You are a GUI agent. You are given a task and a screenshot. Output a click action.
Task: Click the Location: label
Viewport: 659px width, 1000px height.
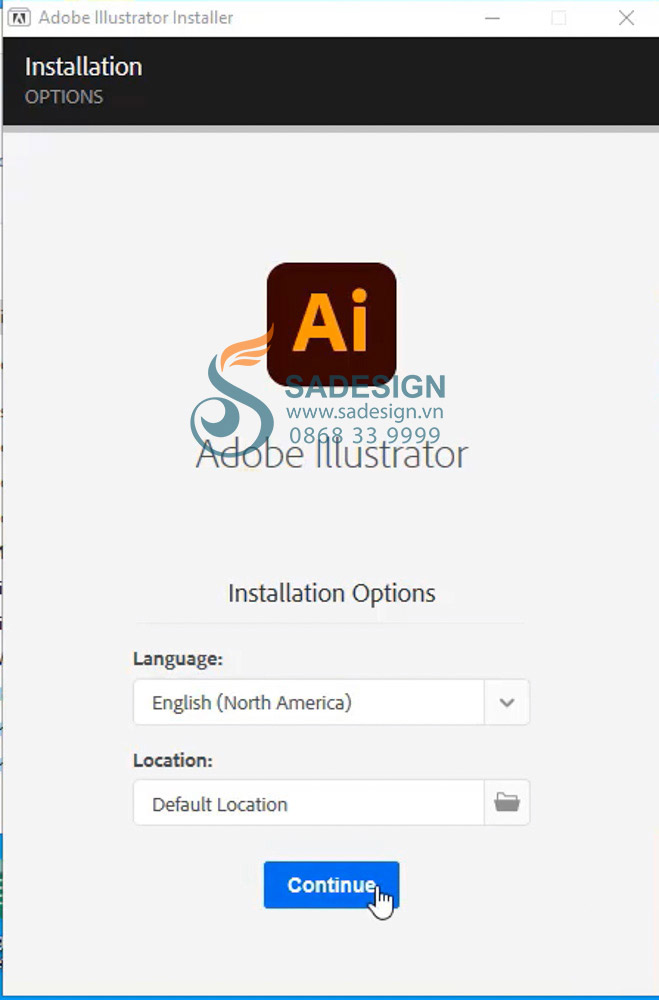[x=173, y=760]
